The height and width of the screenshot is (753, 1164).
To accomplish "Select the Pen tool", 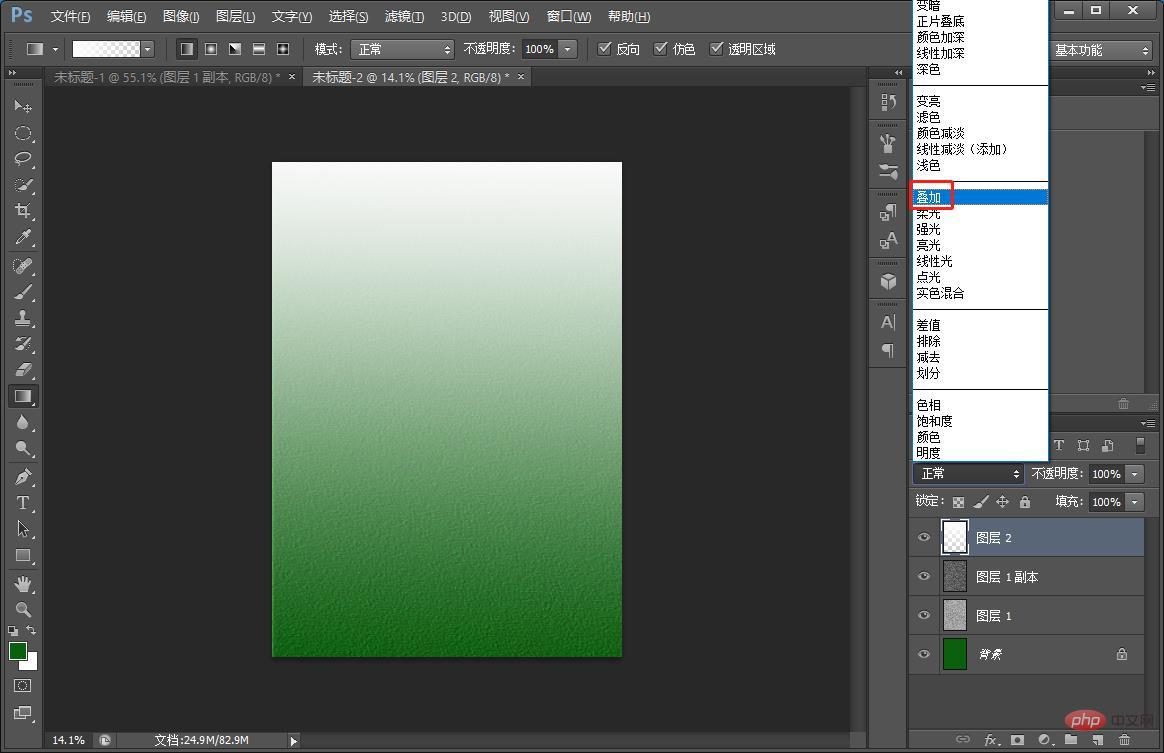I will click(x=22, y=477).
